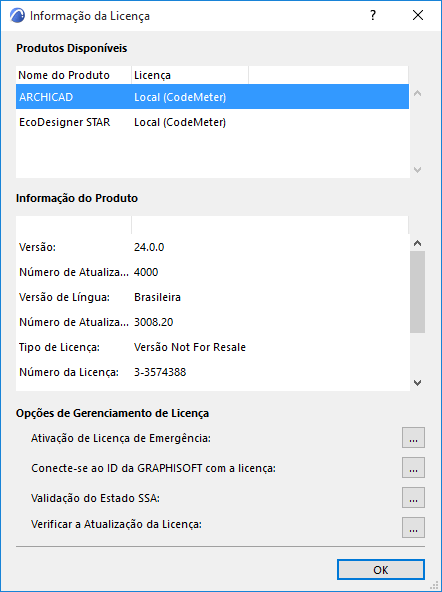Click products list scroll up arrow

tap(417, 93)
